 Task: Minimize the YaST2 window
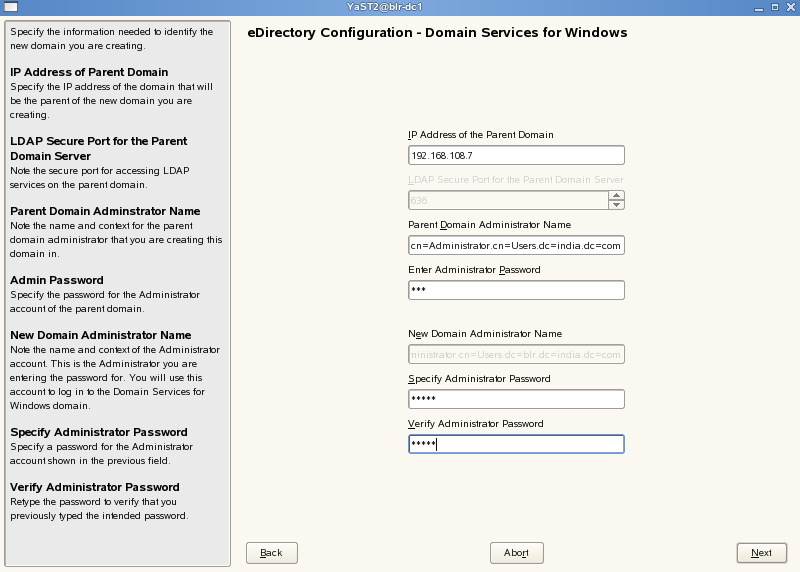point(759,7)
